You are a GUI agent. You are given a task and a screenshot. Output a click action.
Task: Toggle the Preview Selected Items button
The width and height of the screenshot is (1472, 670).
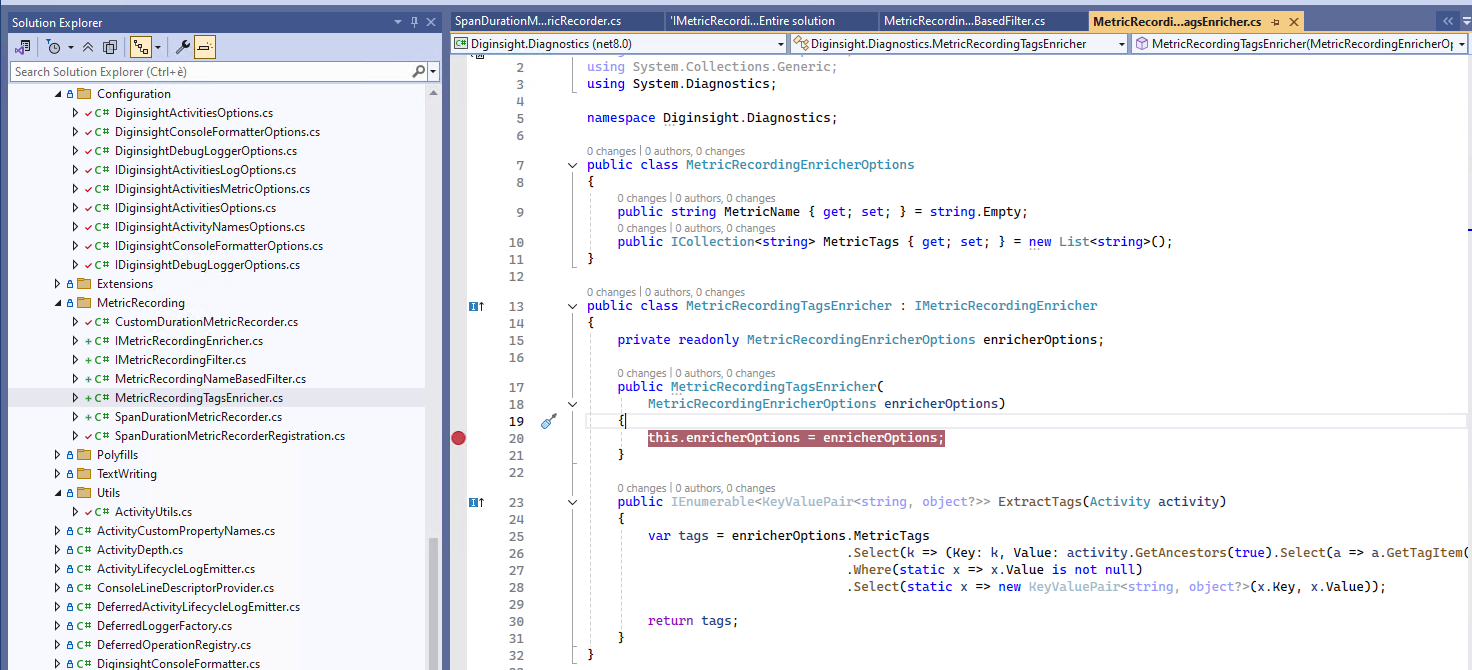pos(204,47)
